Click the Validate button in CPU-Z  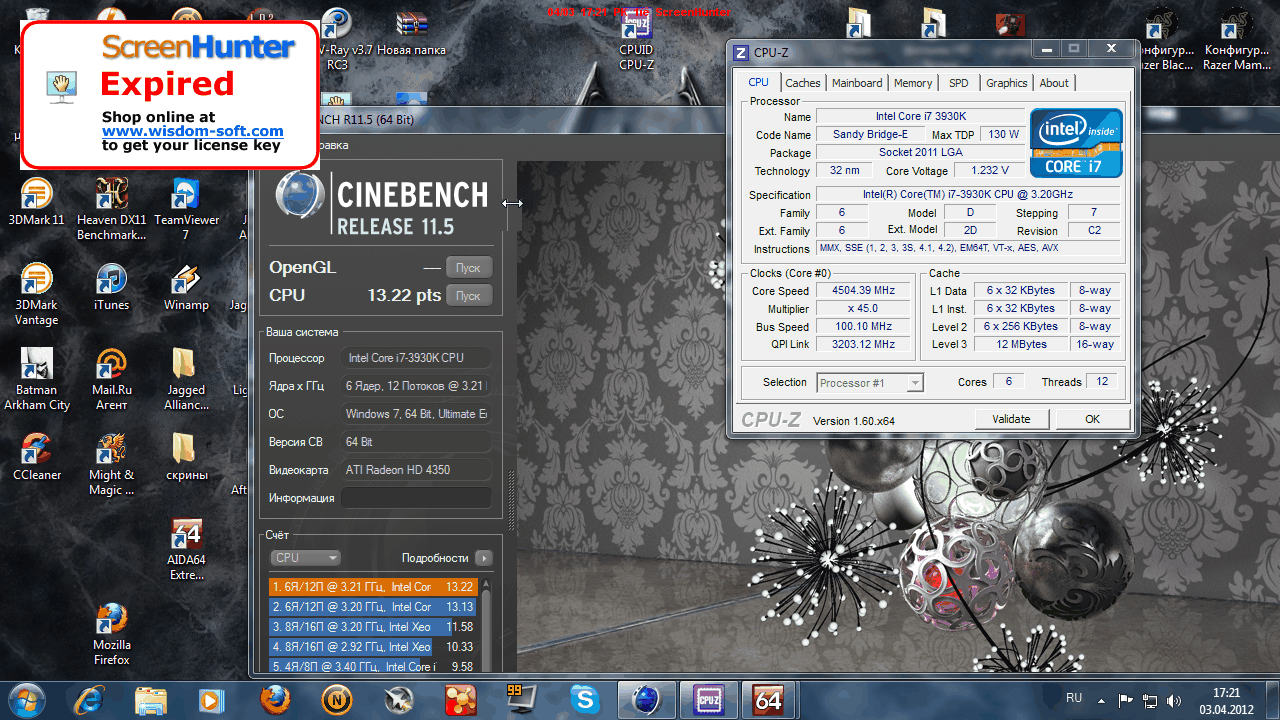[1011, 419]
